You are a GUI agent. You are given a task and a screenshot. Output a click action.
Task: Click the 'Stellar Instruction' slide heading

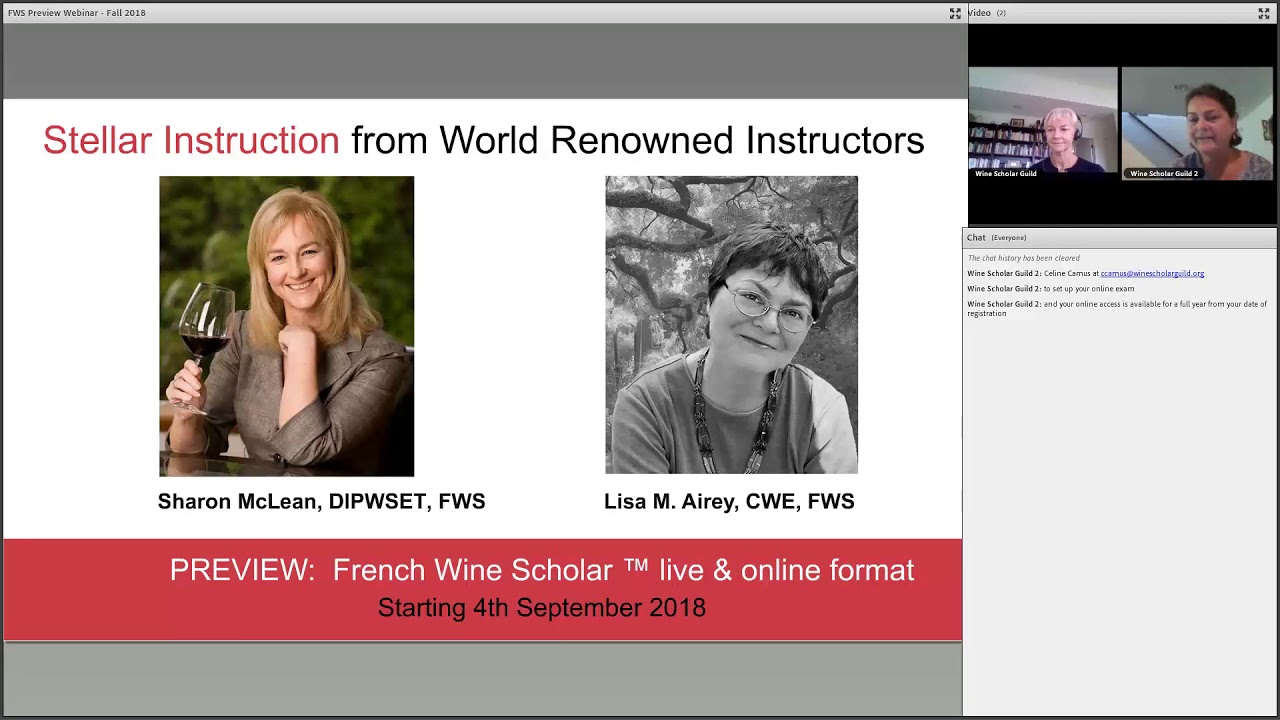(x=191, y=140)
